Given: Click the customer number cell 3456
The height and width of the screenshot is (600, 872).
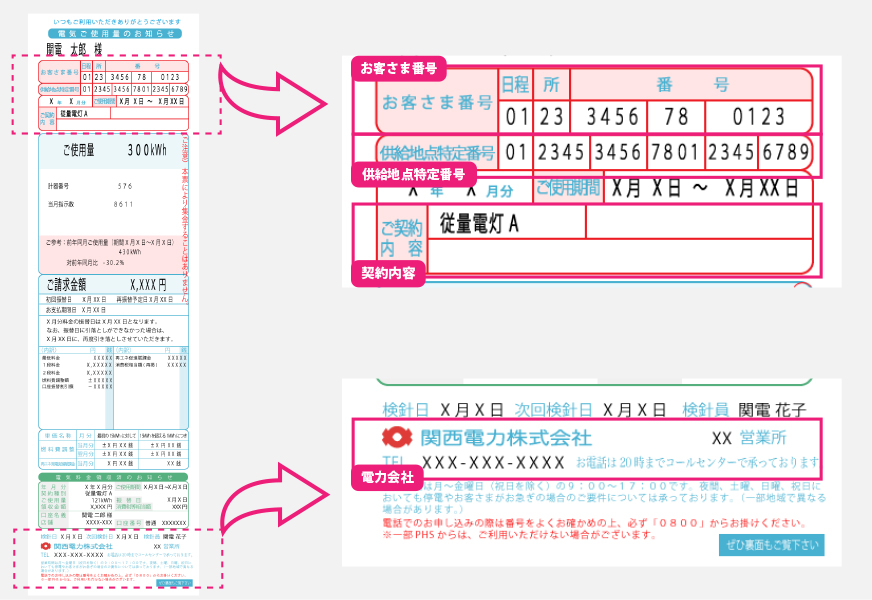Looking at the screenshot, I should 613,116.
